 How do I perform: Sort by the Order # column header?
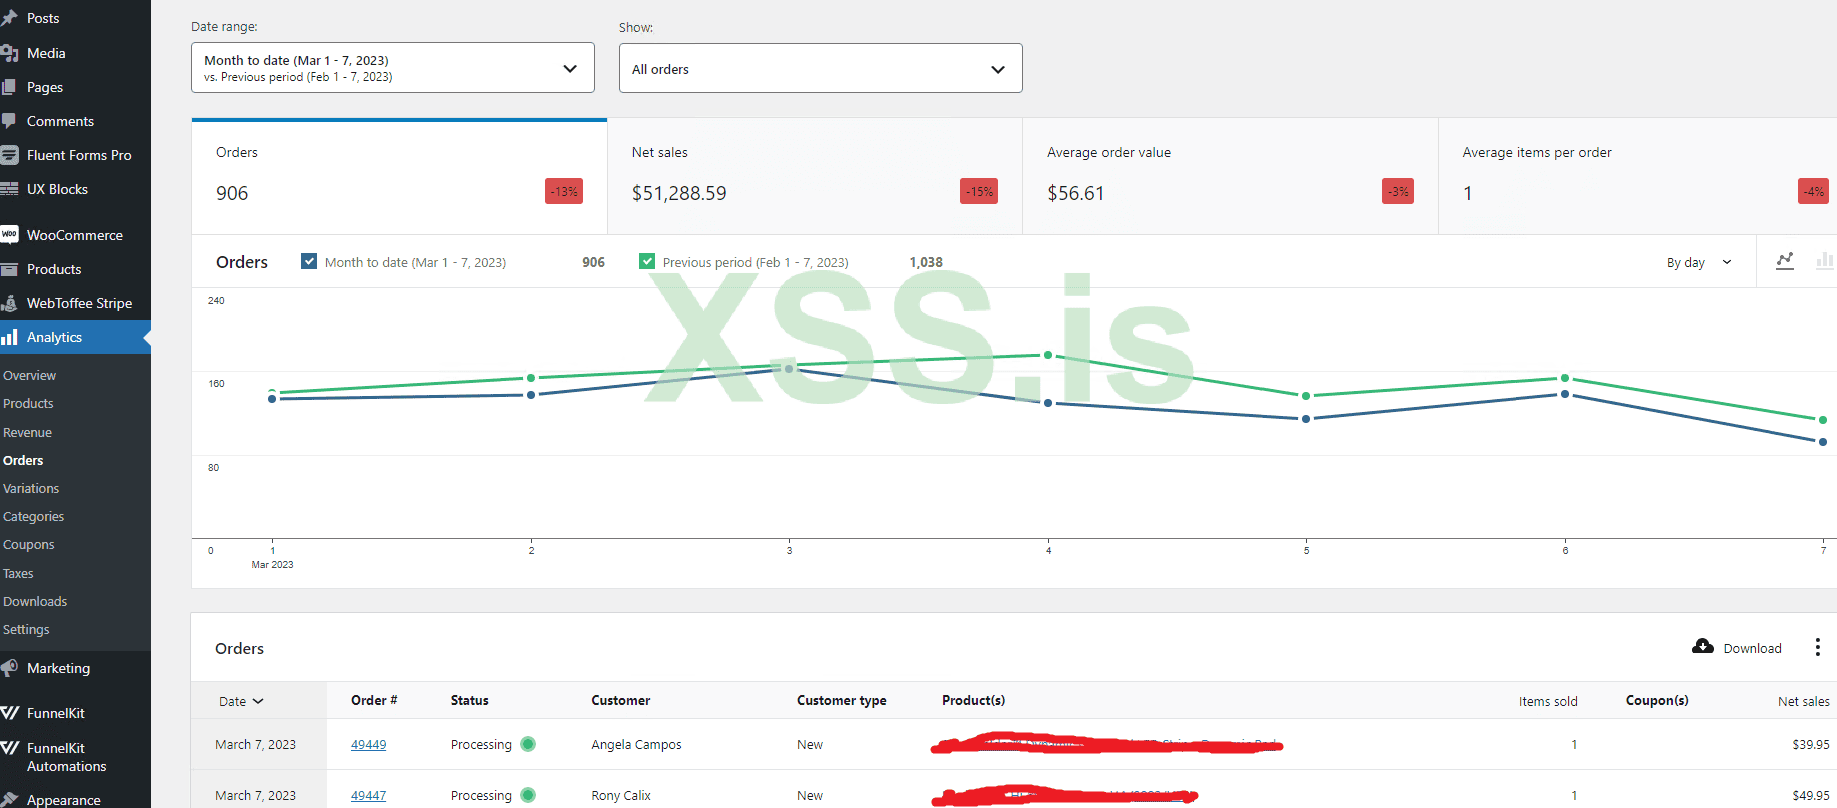pyautogui.click(x=374, y=700)
